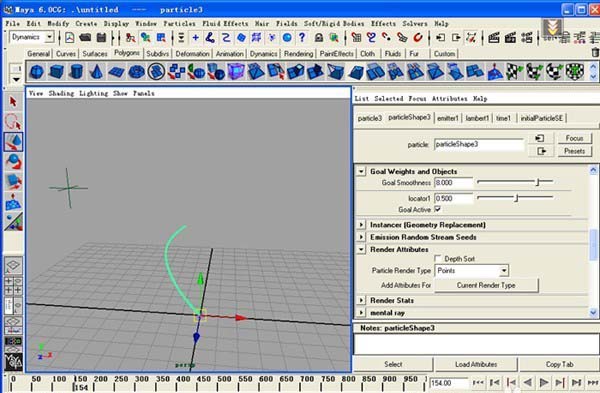Expand the mental ray section
The width and height of the screenshot is (600, 393).
tap(361, 313)
